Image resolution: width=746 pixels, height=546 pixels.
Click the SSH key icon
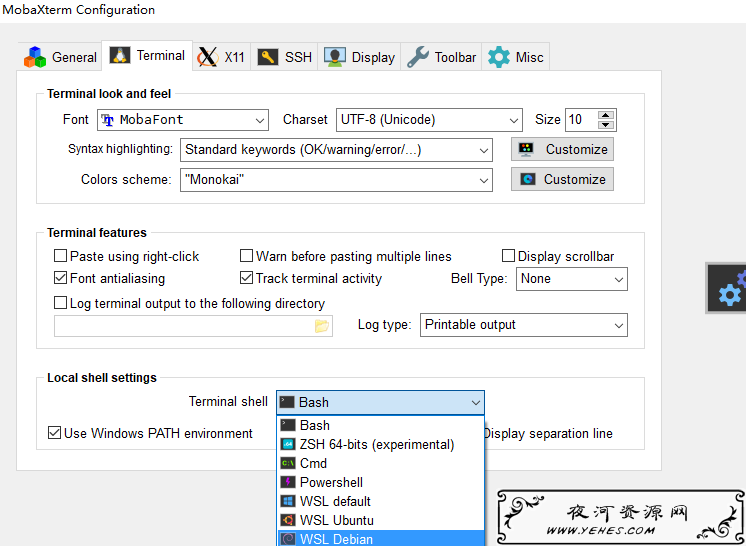(268, 58)
